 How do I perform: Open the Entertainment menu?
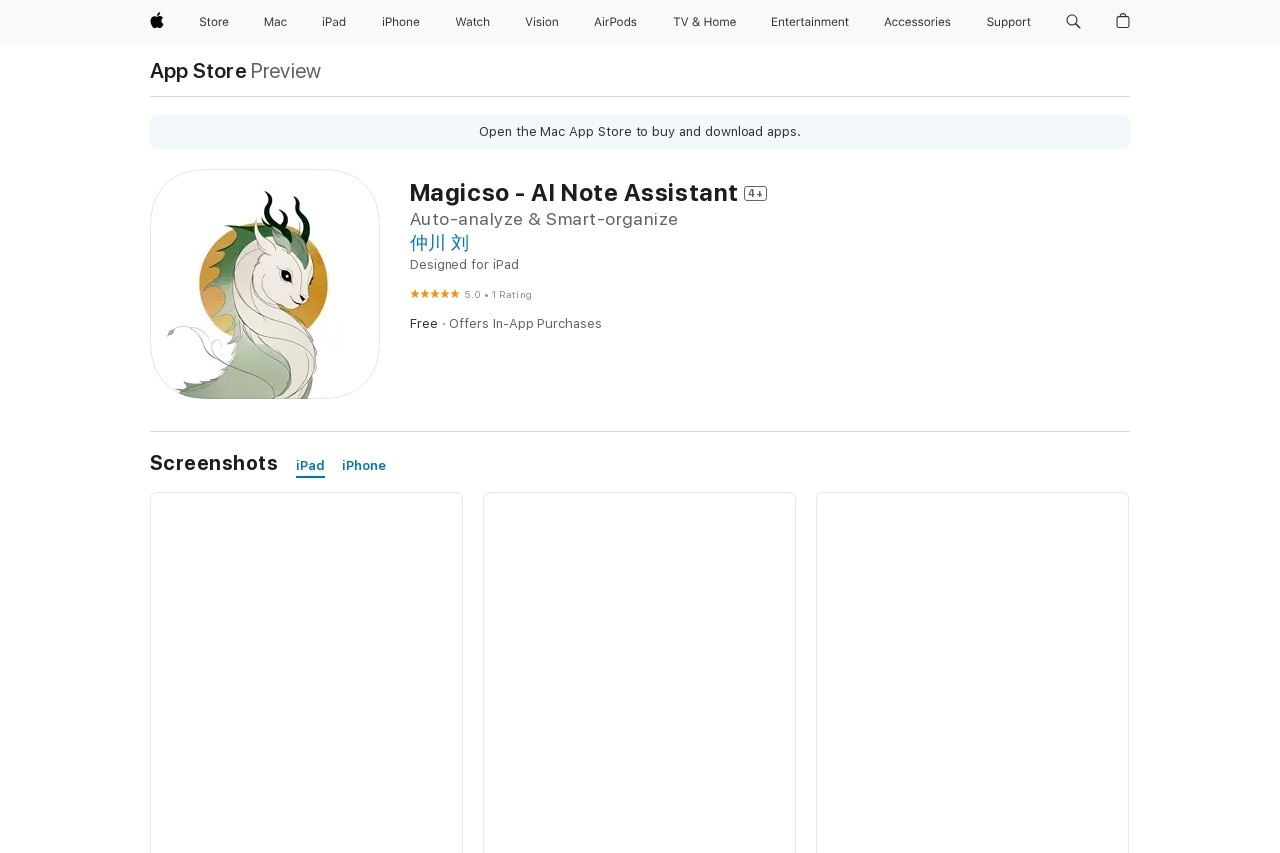[x=810, y=22]
